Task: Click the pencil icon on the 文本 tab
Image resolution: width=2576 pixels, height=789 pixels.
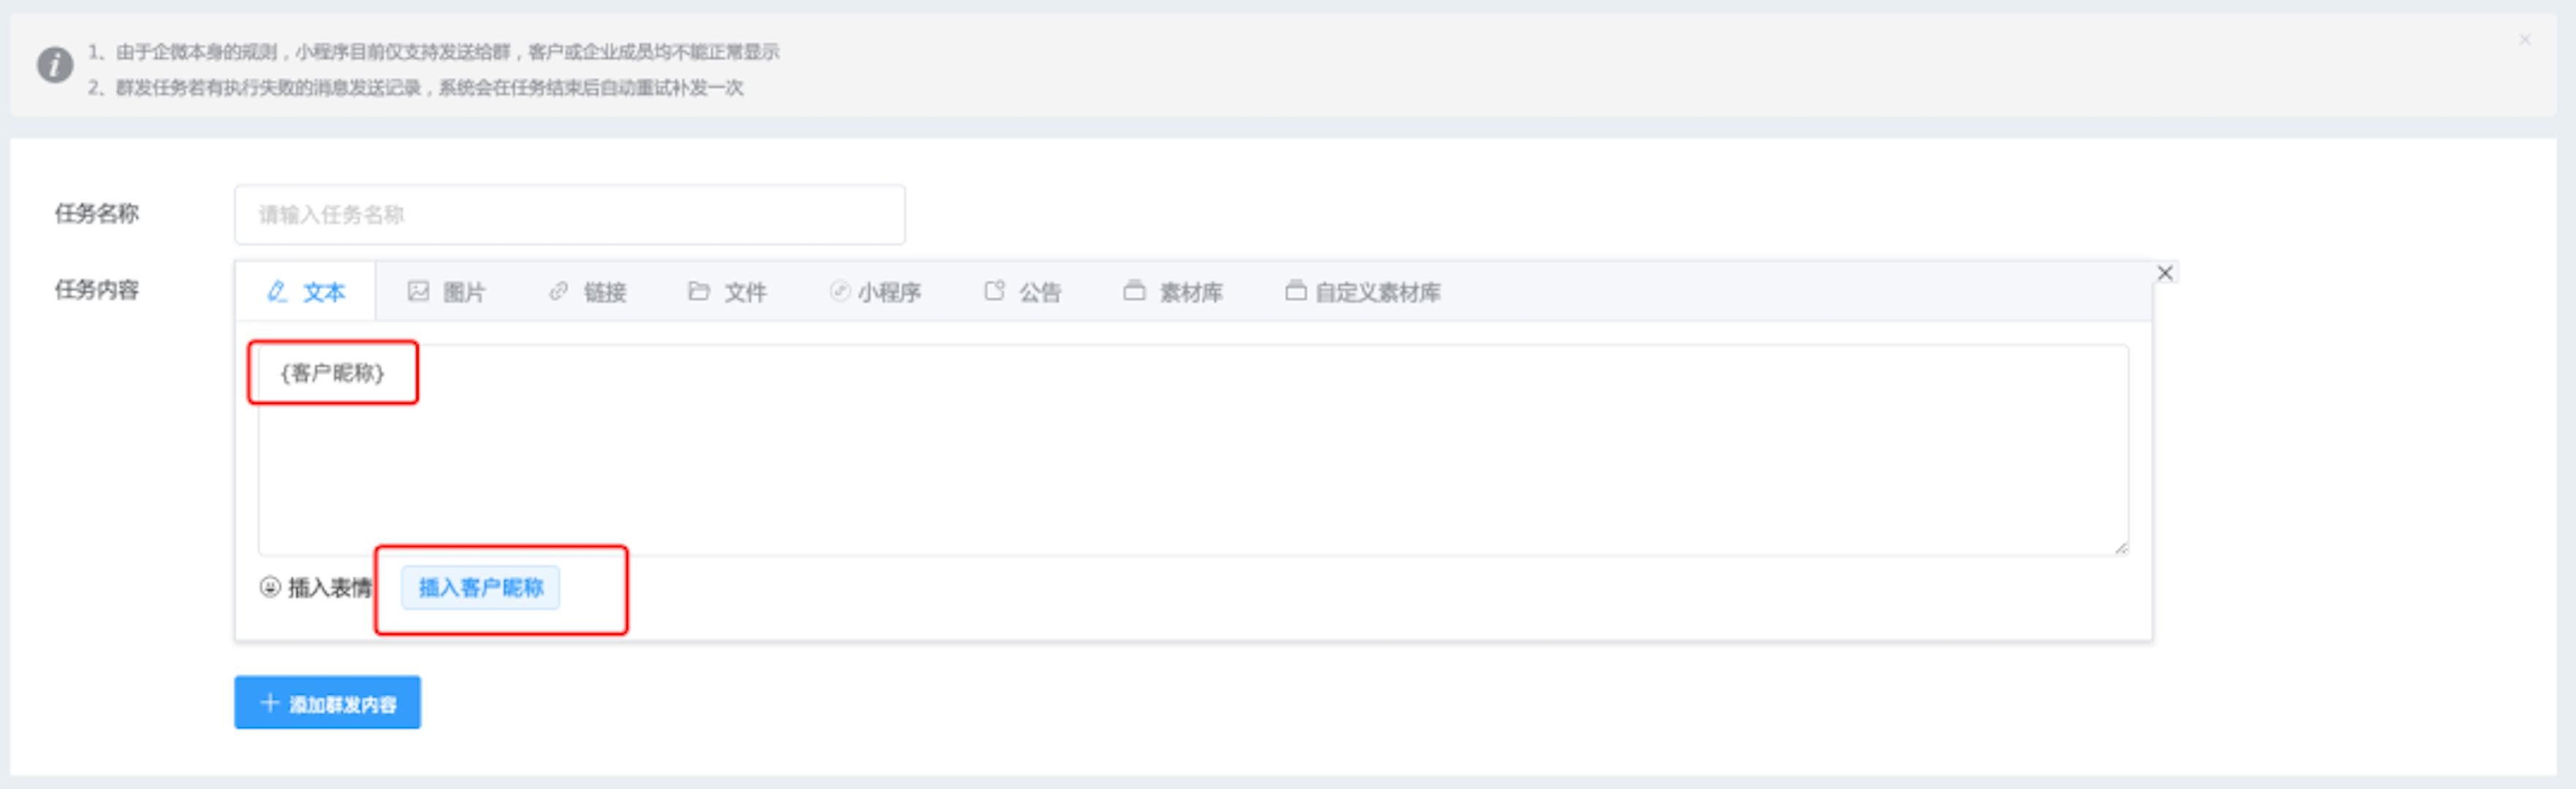Action: [x=277, y=292]
